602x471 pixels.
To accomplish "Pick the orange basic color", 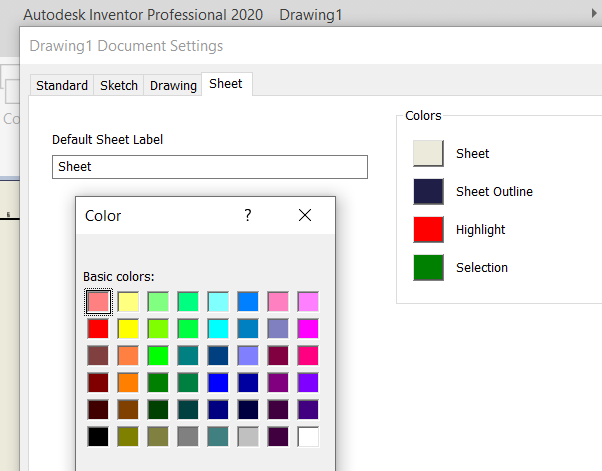I will (128, 382).
